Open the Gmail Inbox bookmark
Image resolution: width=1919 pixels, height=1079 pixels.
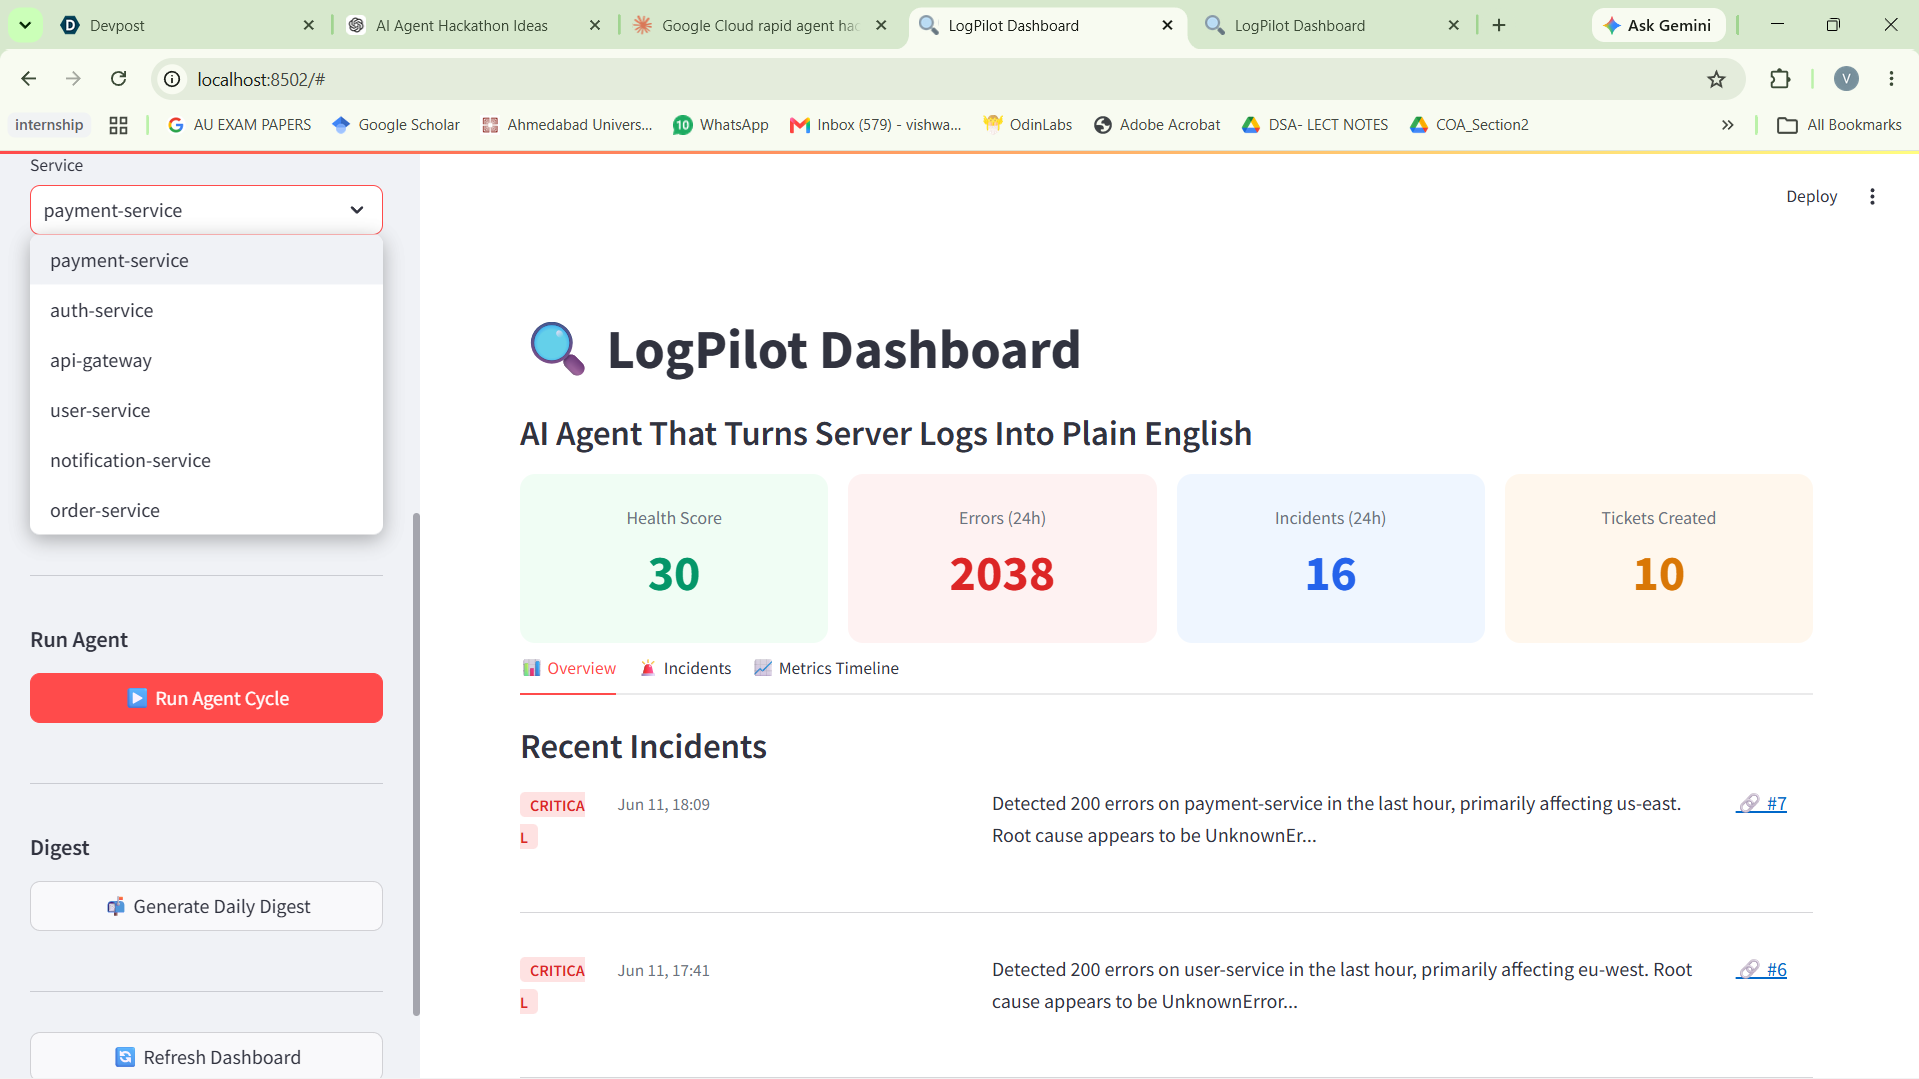coord(876,125)
